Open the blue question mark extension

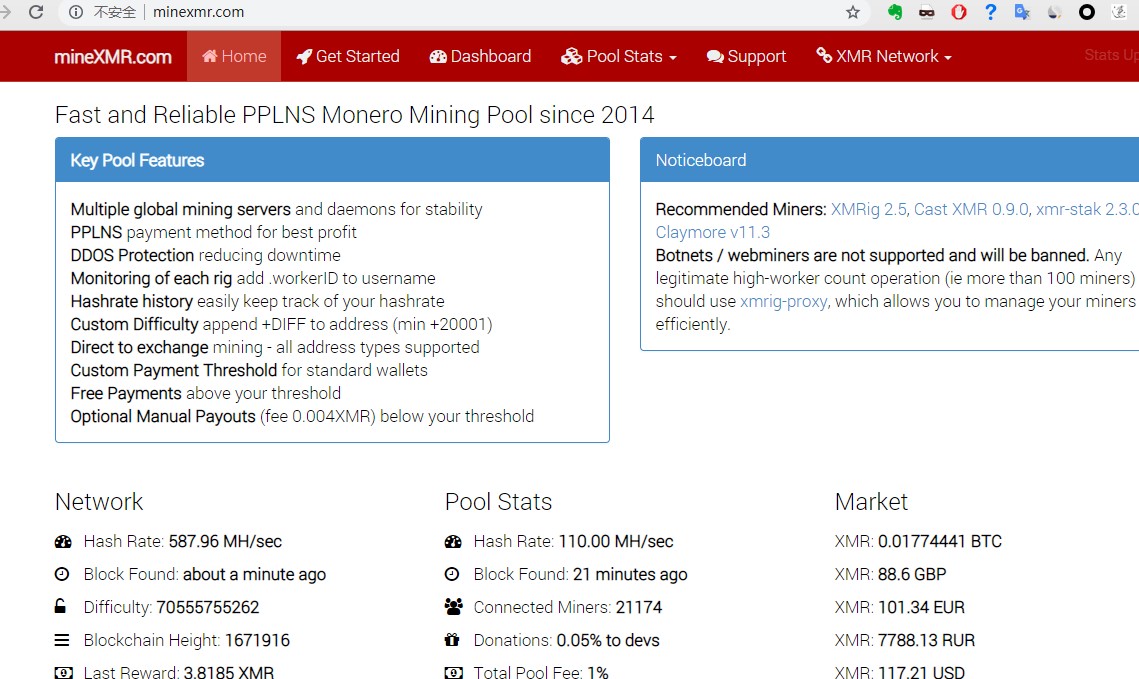point(990,12)
